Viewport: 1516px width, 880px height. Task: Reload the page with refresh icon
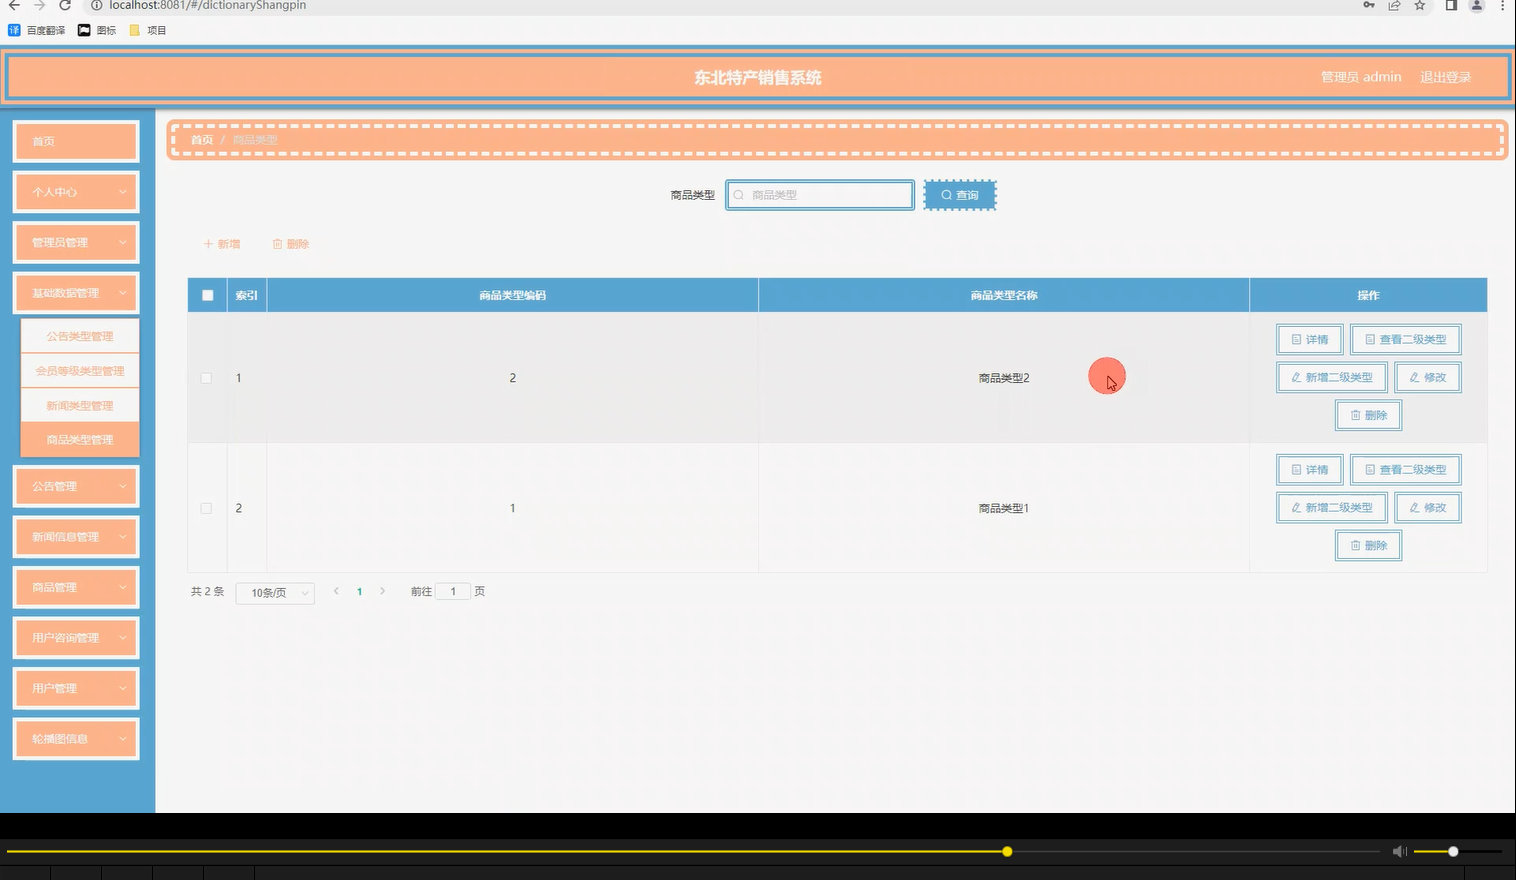point(65,6)
